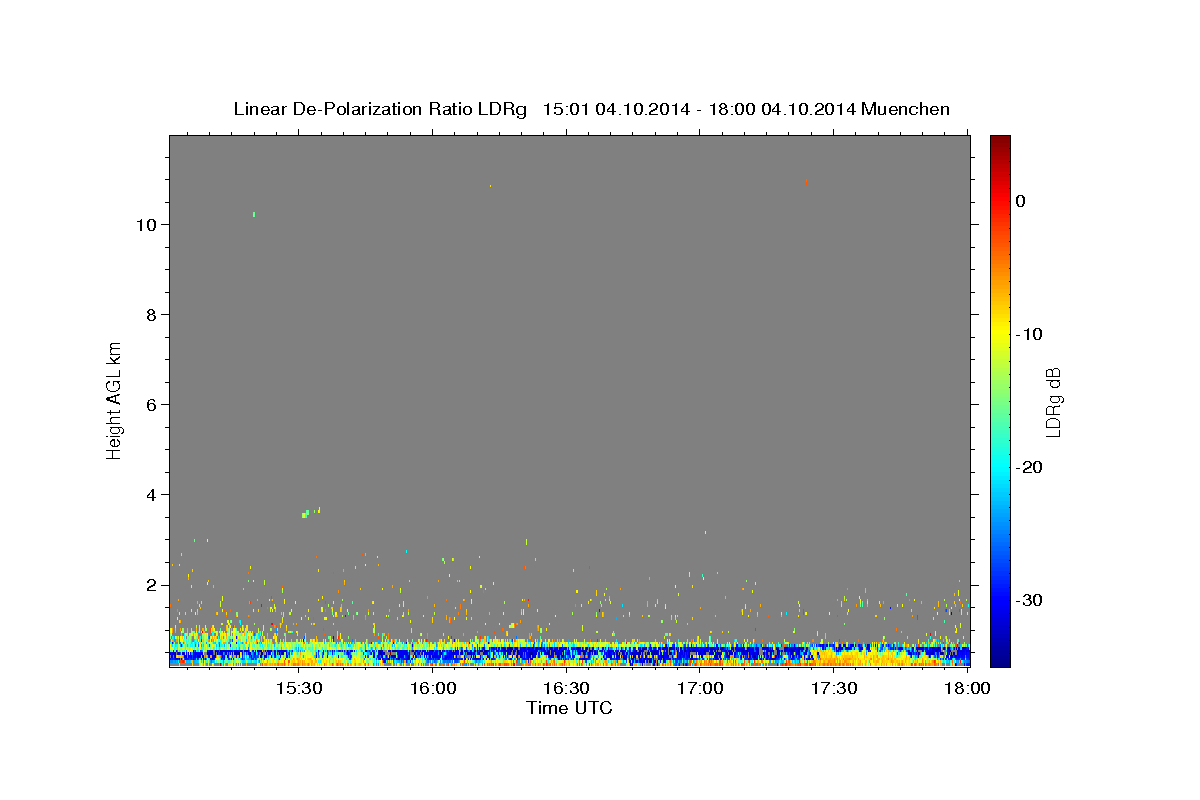Image resolution: width=1200 pixels, height=800 pixels.
Task: Click the height tick label 8
Action: tap(153, 314)
